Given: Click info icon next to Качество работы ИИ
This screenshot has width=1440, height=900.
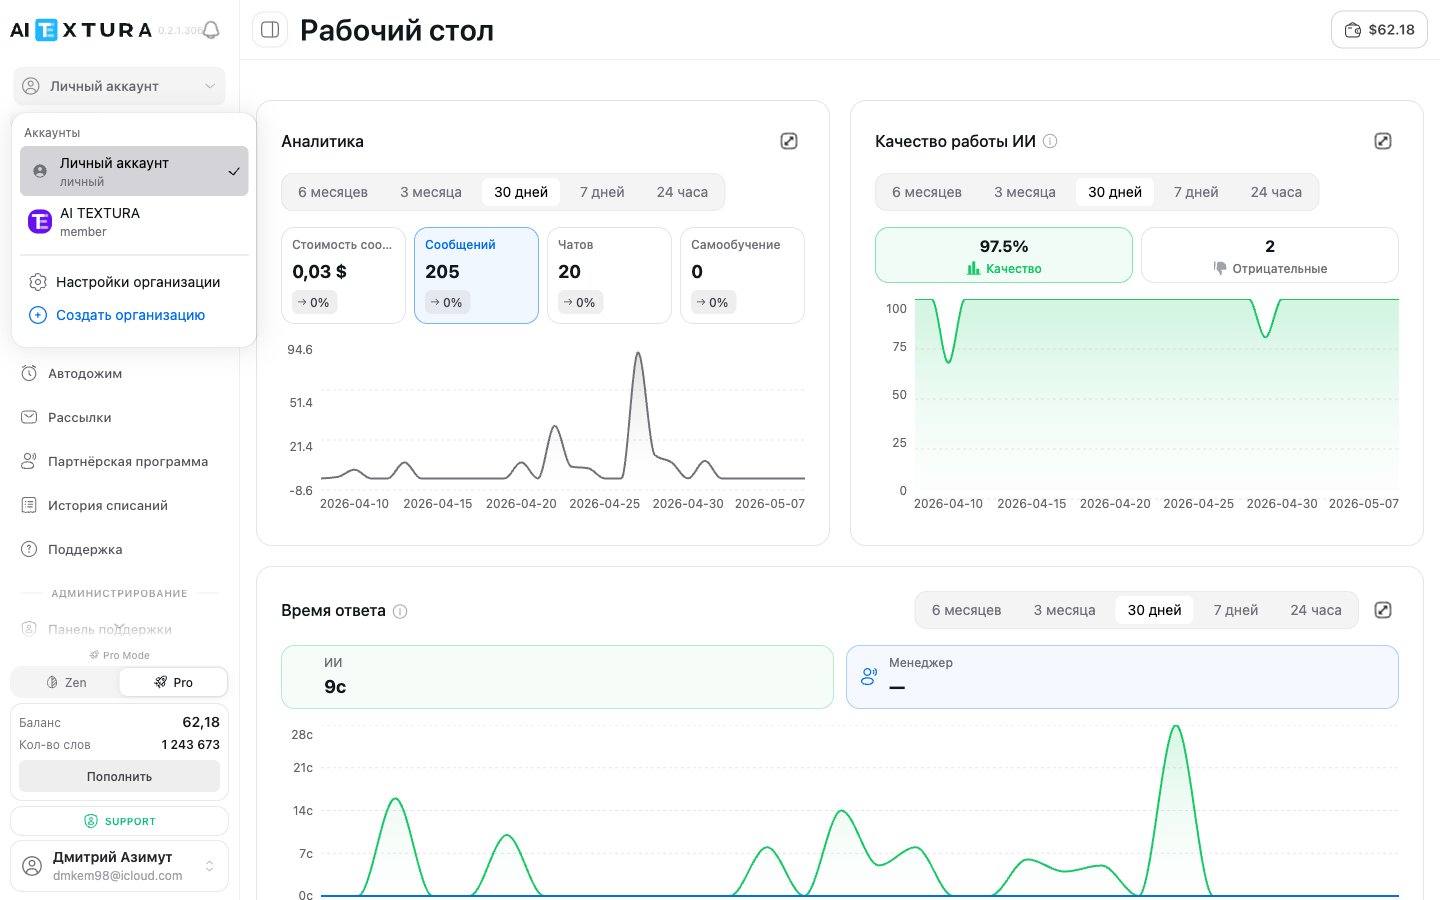Looking at the screenshot, I should (1050, 141).
